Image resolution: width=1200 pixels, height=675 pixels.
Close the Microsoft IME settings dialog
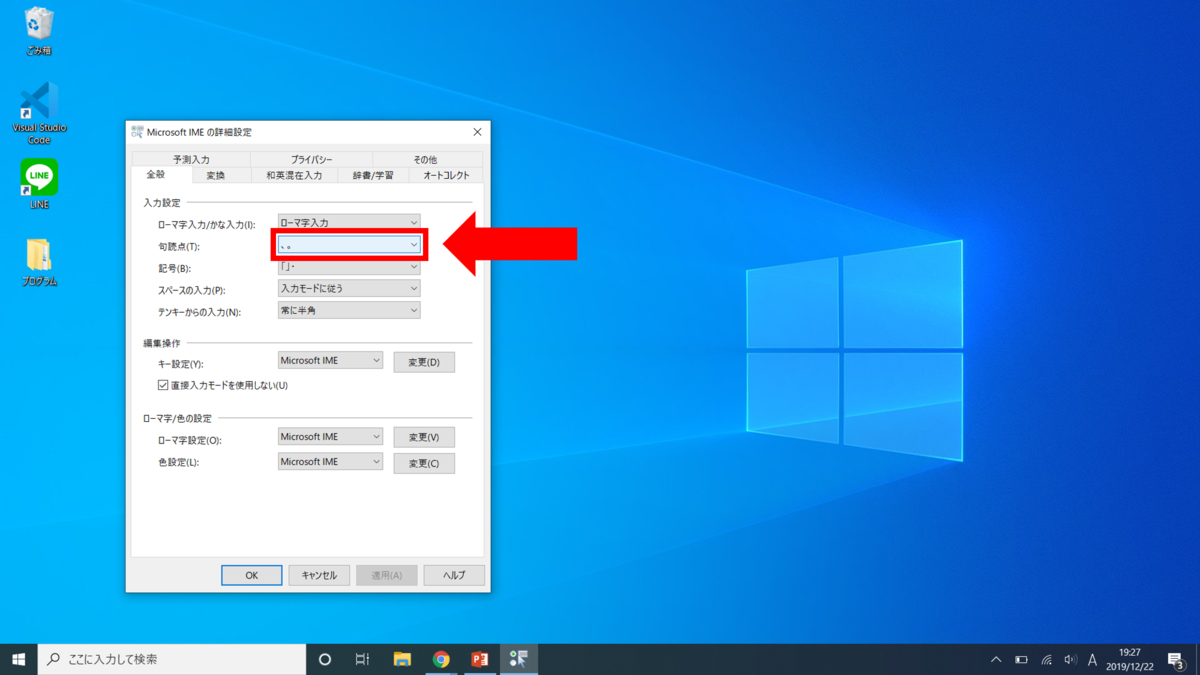(x=477, y=132)
